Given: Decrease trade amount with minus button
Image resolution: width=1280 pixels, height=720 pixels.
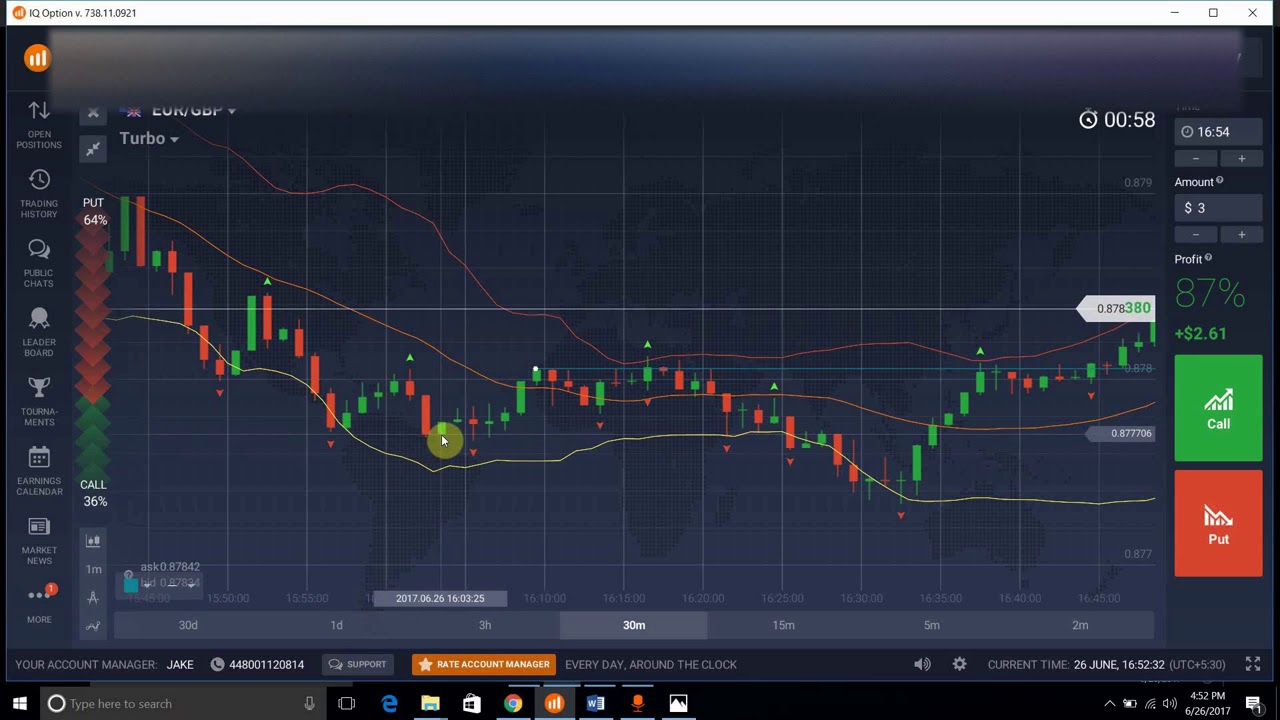Looking at the screenshot, I should point(1196,234).
